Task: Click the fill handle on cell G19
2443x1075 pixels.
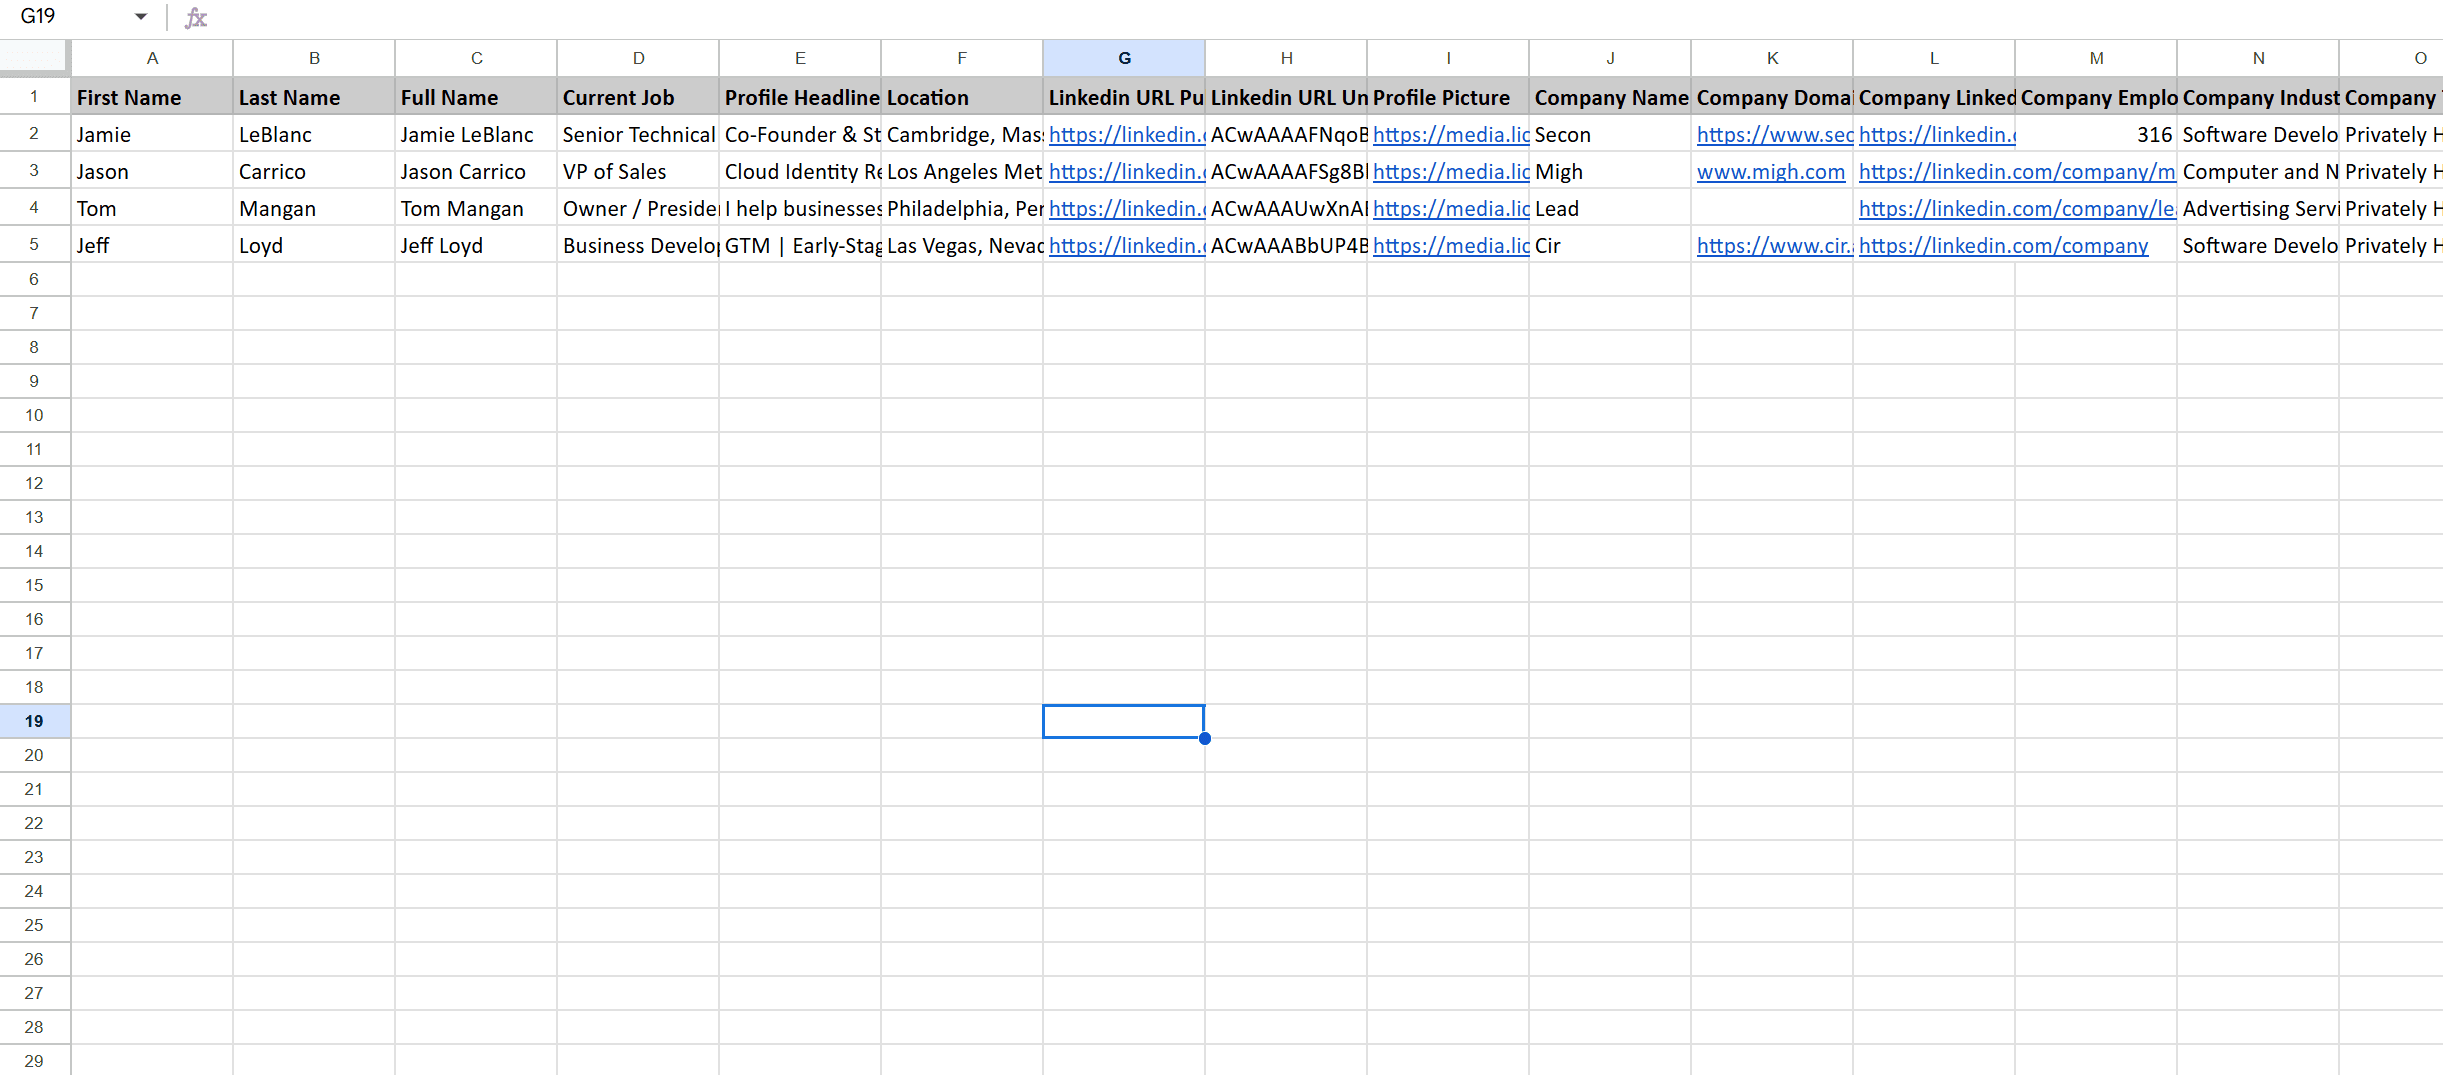Action: coord(1204,738)
